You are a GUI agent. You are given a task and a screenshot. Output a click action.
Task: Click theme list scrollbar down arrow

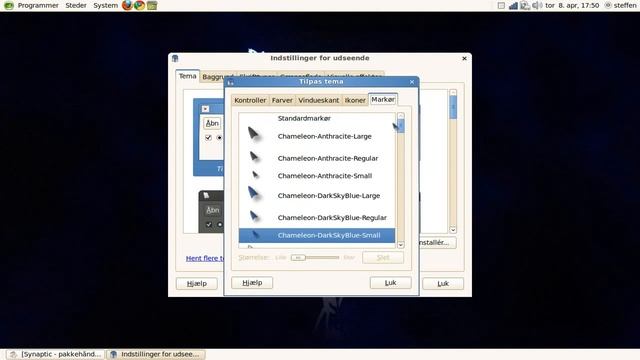[x=453, y=230]
